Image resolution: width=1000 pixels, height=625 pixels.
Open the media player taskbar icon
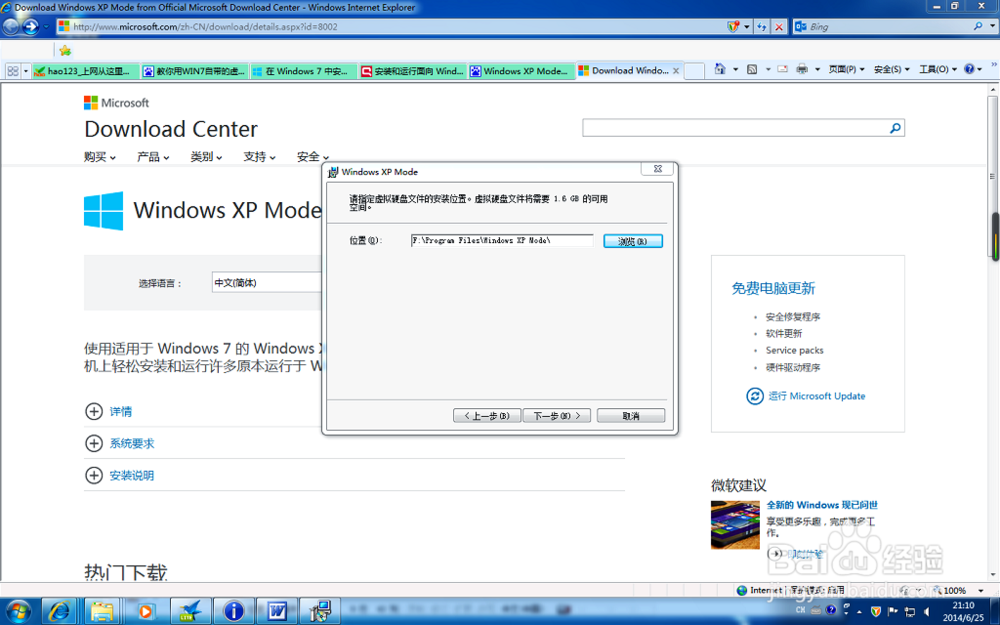click(x=146, y=611)
